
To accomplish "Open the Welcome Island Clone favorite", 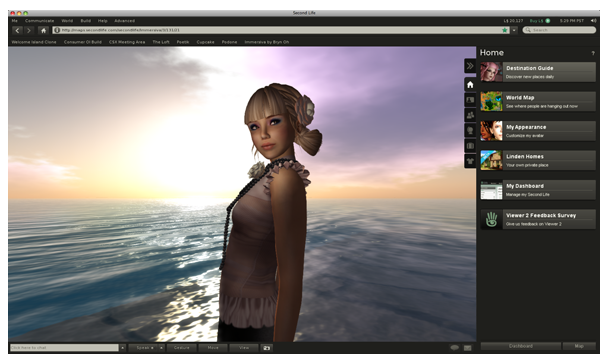I will (x=34, y=42).
